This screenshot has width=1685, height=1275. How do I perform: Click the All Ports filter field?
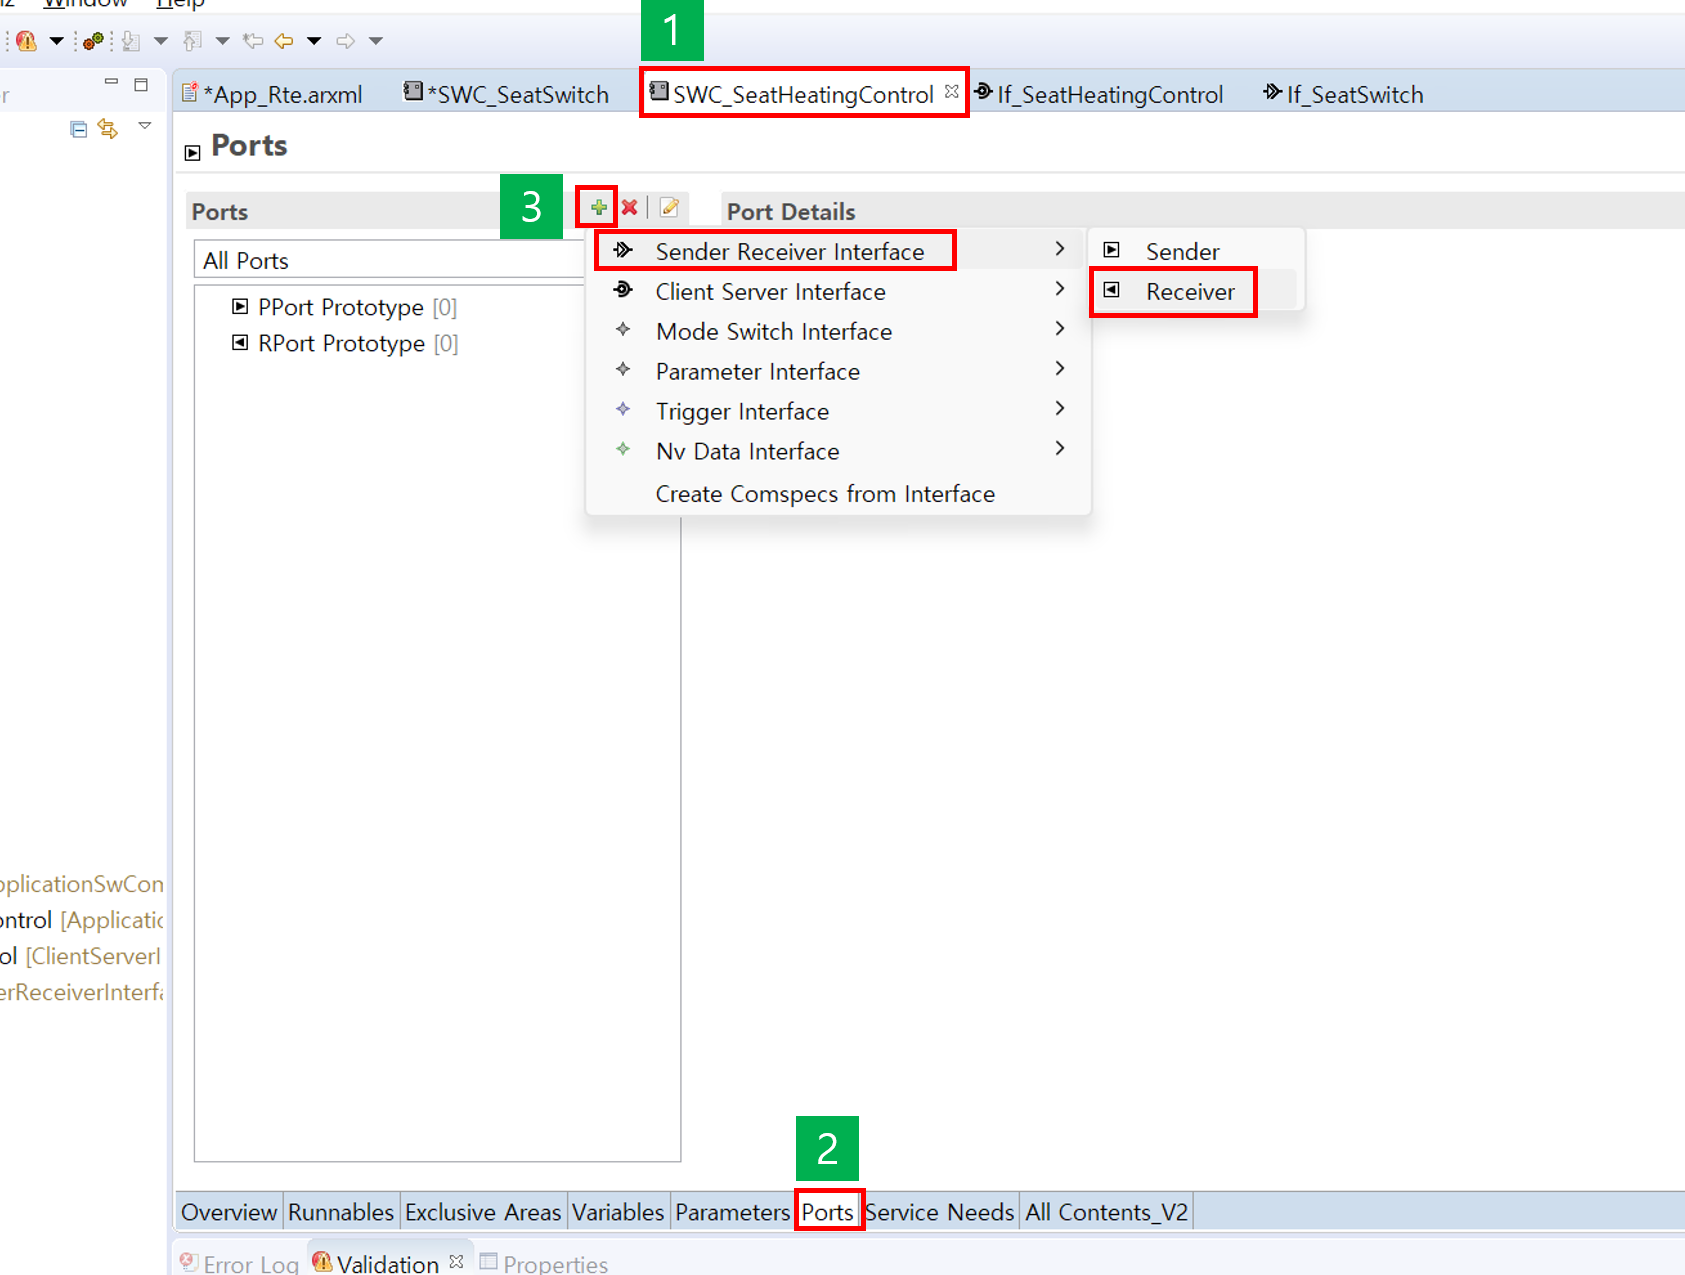click(x=390, y=261)
